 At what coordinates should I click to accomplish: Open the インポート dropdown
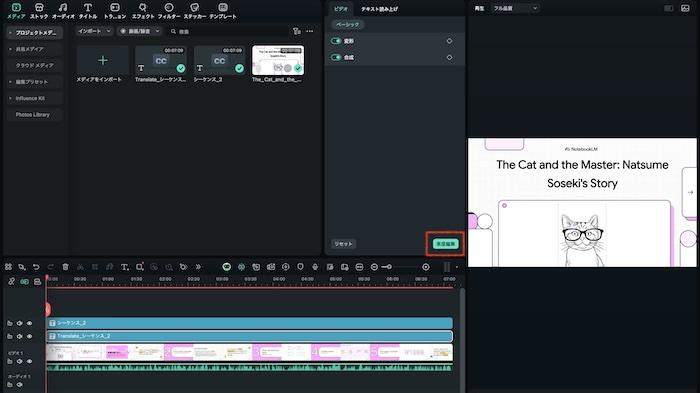94,31
